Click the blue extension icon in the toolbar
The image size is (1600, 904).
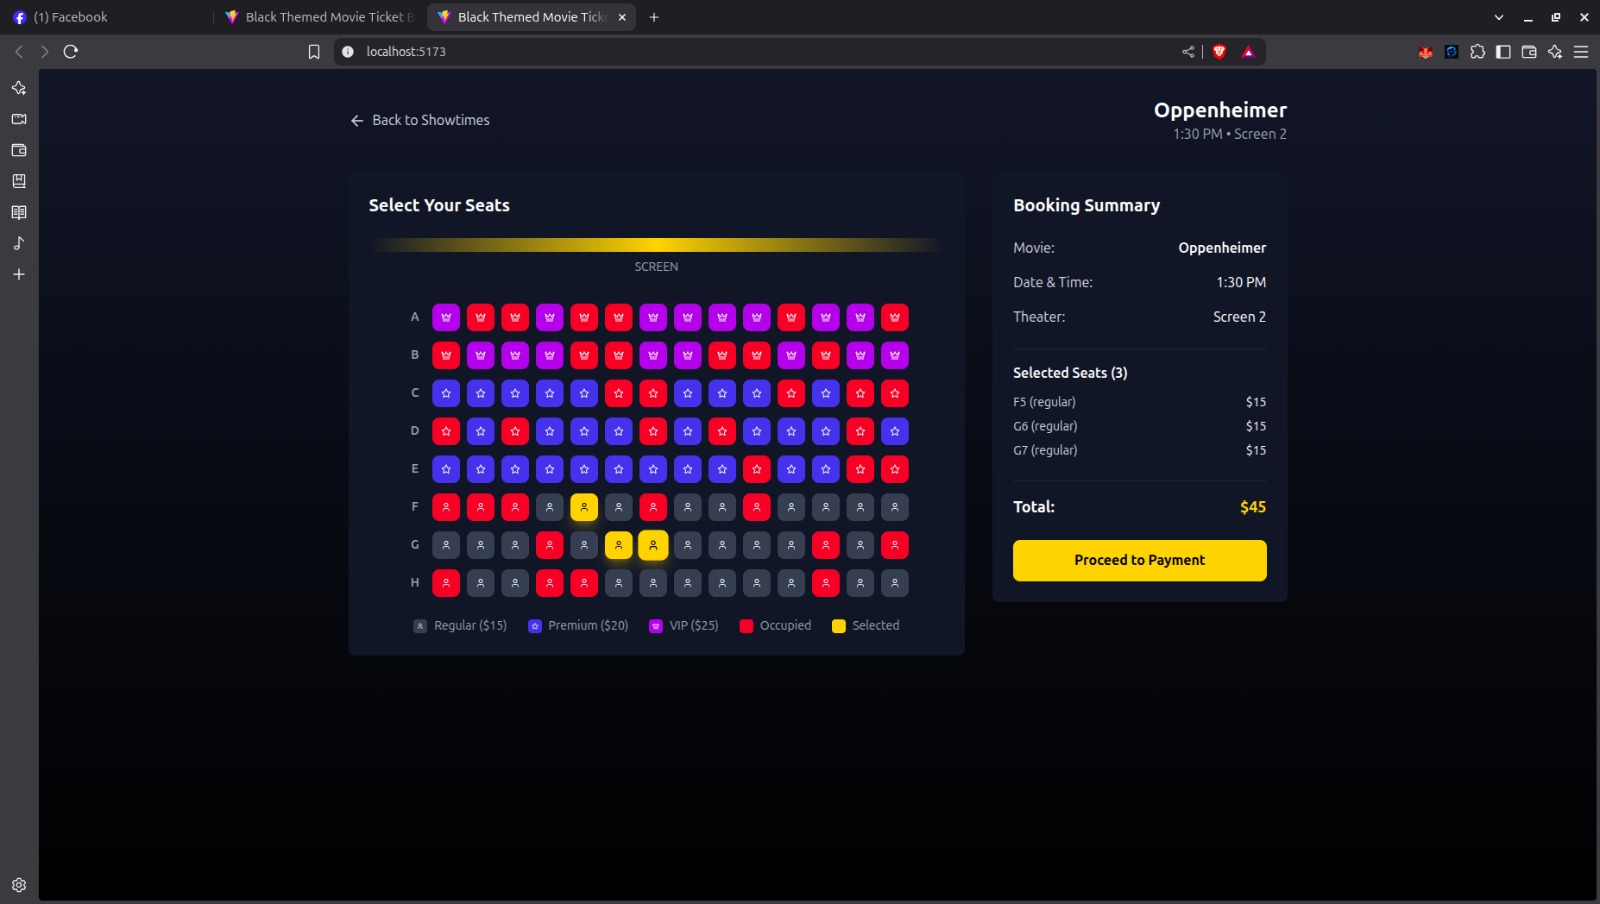tap(1451, 52)
